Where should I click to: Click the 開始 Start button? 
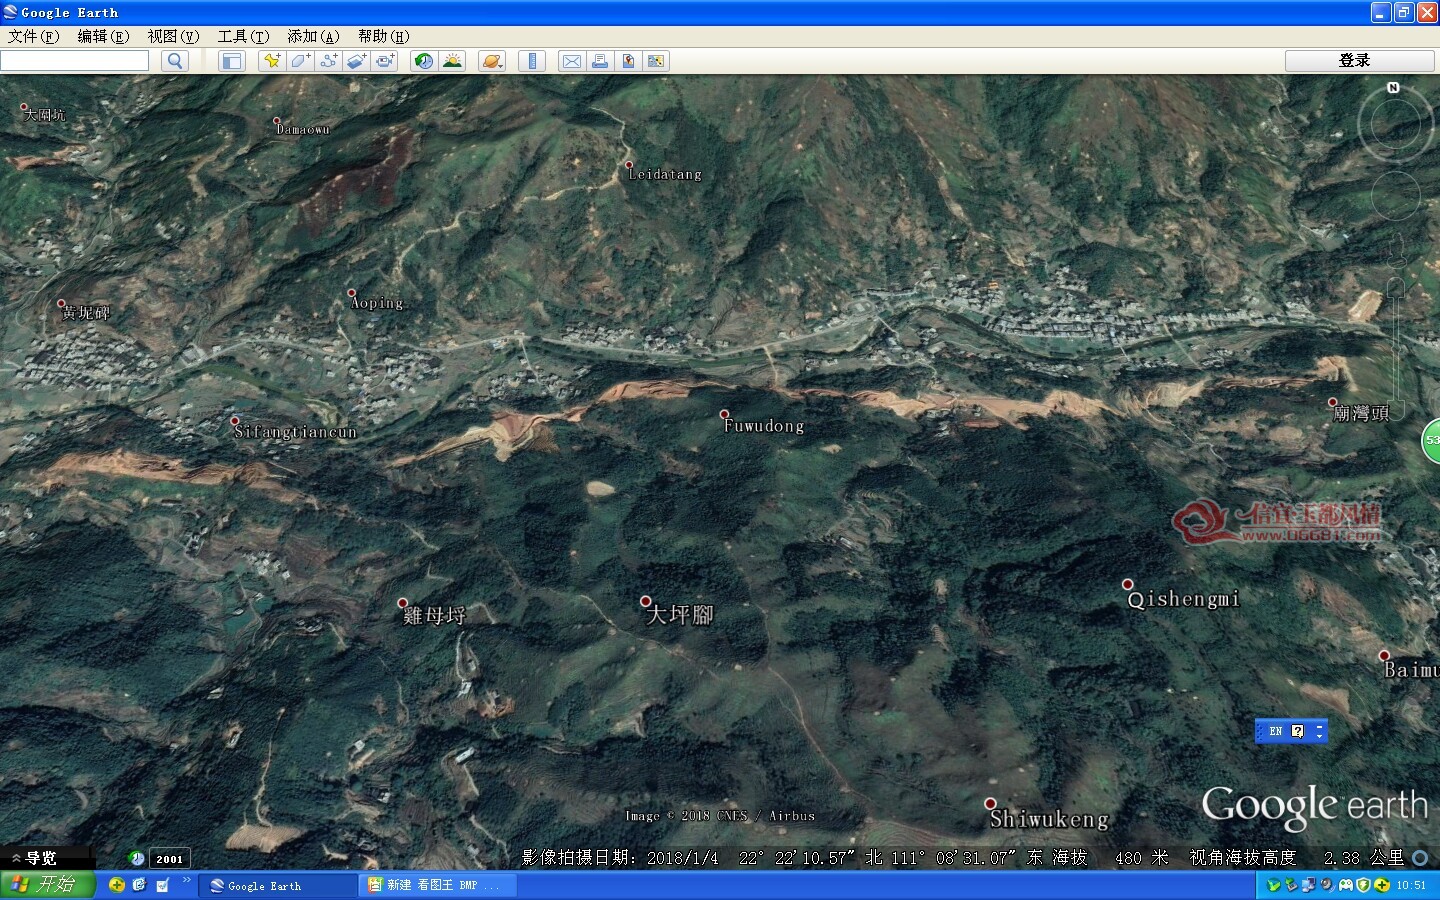pyautogui.click(x=48, y=885)
